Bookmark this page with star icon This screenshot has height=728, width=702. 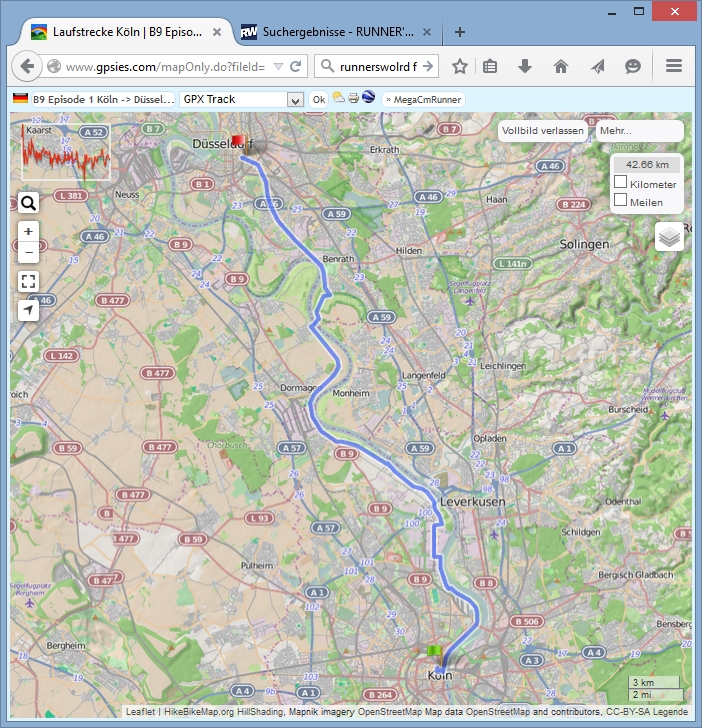tap(460, 66)
